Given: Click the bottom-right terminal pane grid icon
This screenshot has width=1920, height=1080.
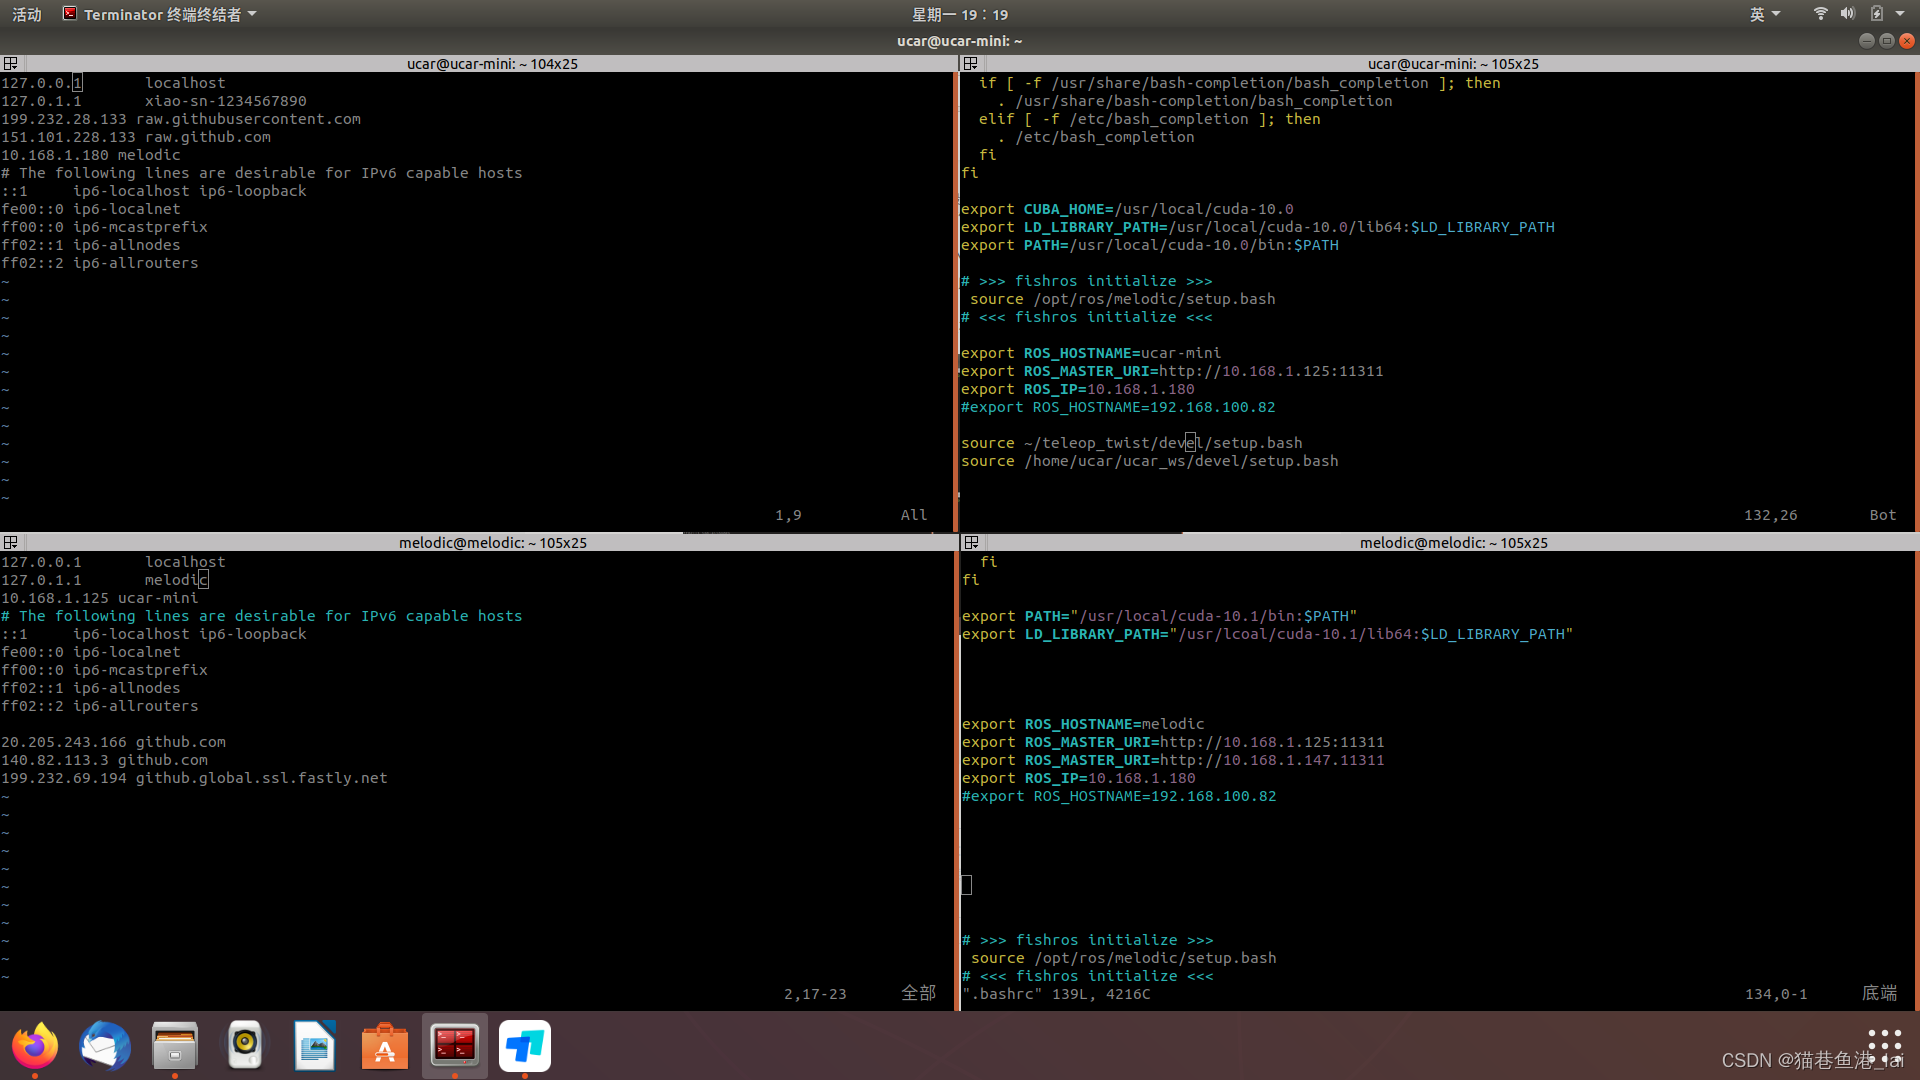Looking at the screenshot, I should (970, 542).
